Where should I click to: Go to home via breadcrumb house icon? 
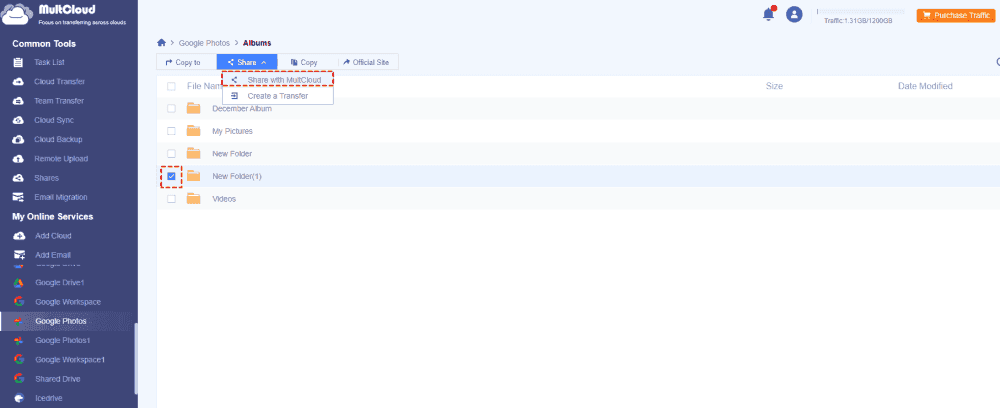pos(161,43)
